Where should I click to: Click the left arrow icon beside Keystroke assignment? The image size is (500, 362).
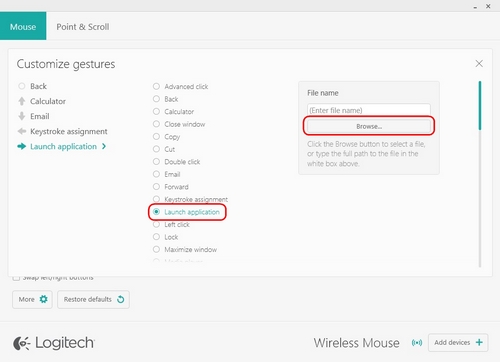pyautogui.click(x=22, y=131)
